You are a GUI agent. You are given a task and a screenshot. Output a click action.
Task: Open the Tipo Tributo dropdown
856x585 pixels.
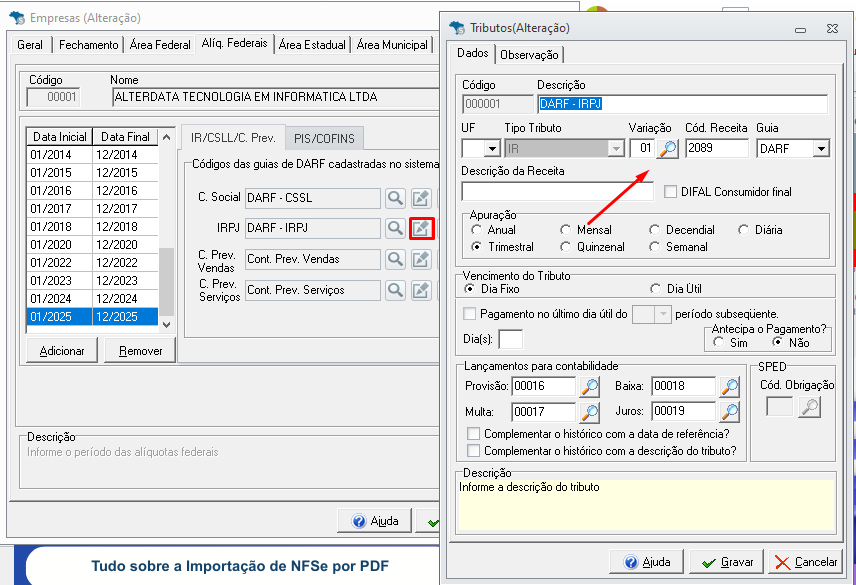[616, 148]
